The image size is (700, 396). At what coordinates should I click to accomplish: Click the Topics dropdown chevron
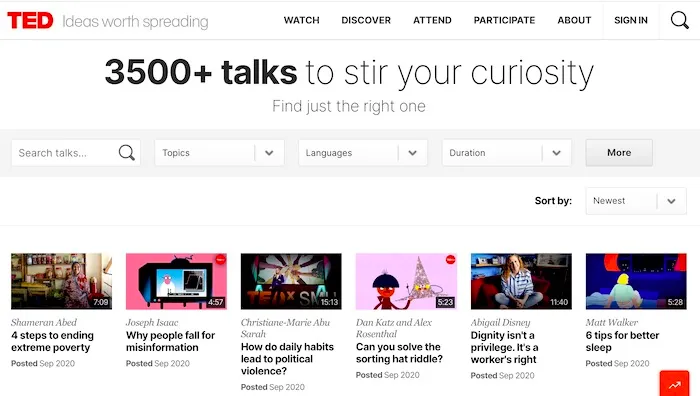point(269,153)
